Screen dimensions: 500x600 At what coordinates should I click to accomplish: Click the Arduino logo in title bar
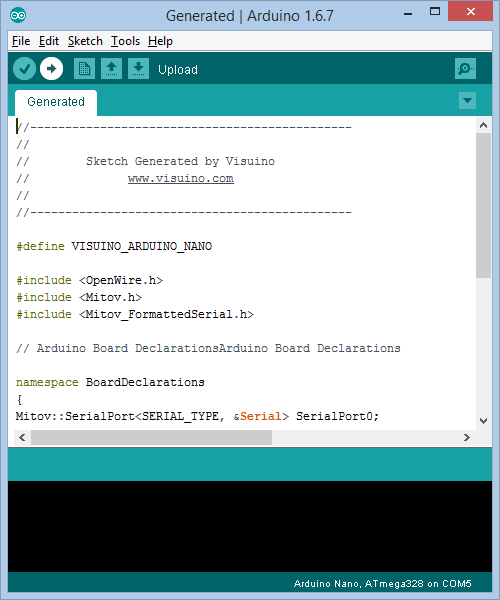pos(18,16)
